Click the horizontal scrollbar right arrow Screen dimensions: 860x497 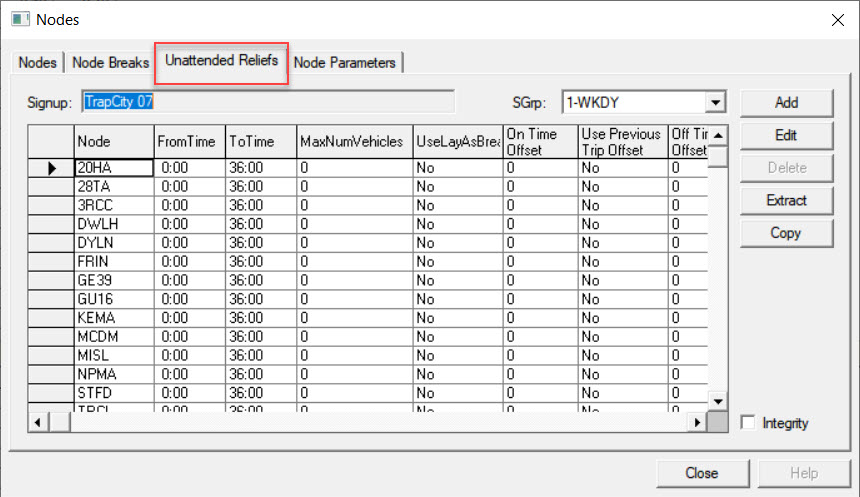tap(698, 423)
